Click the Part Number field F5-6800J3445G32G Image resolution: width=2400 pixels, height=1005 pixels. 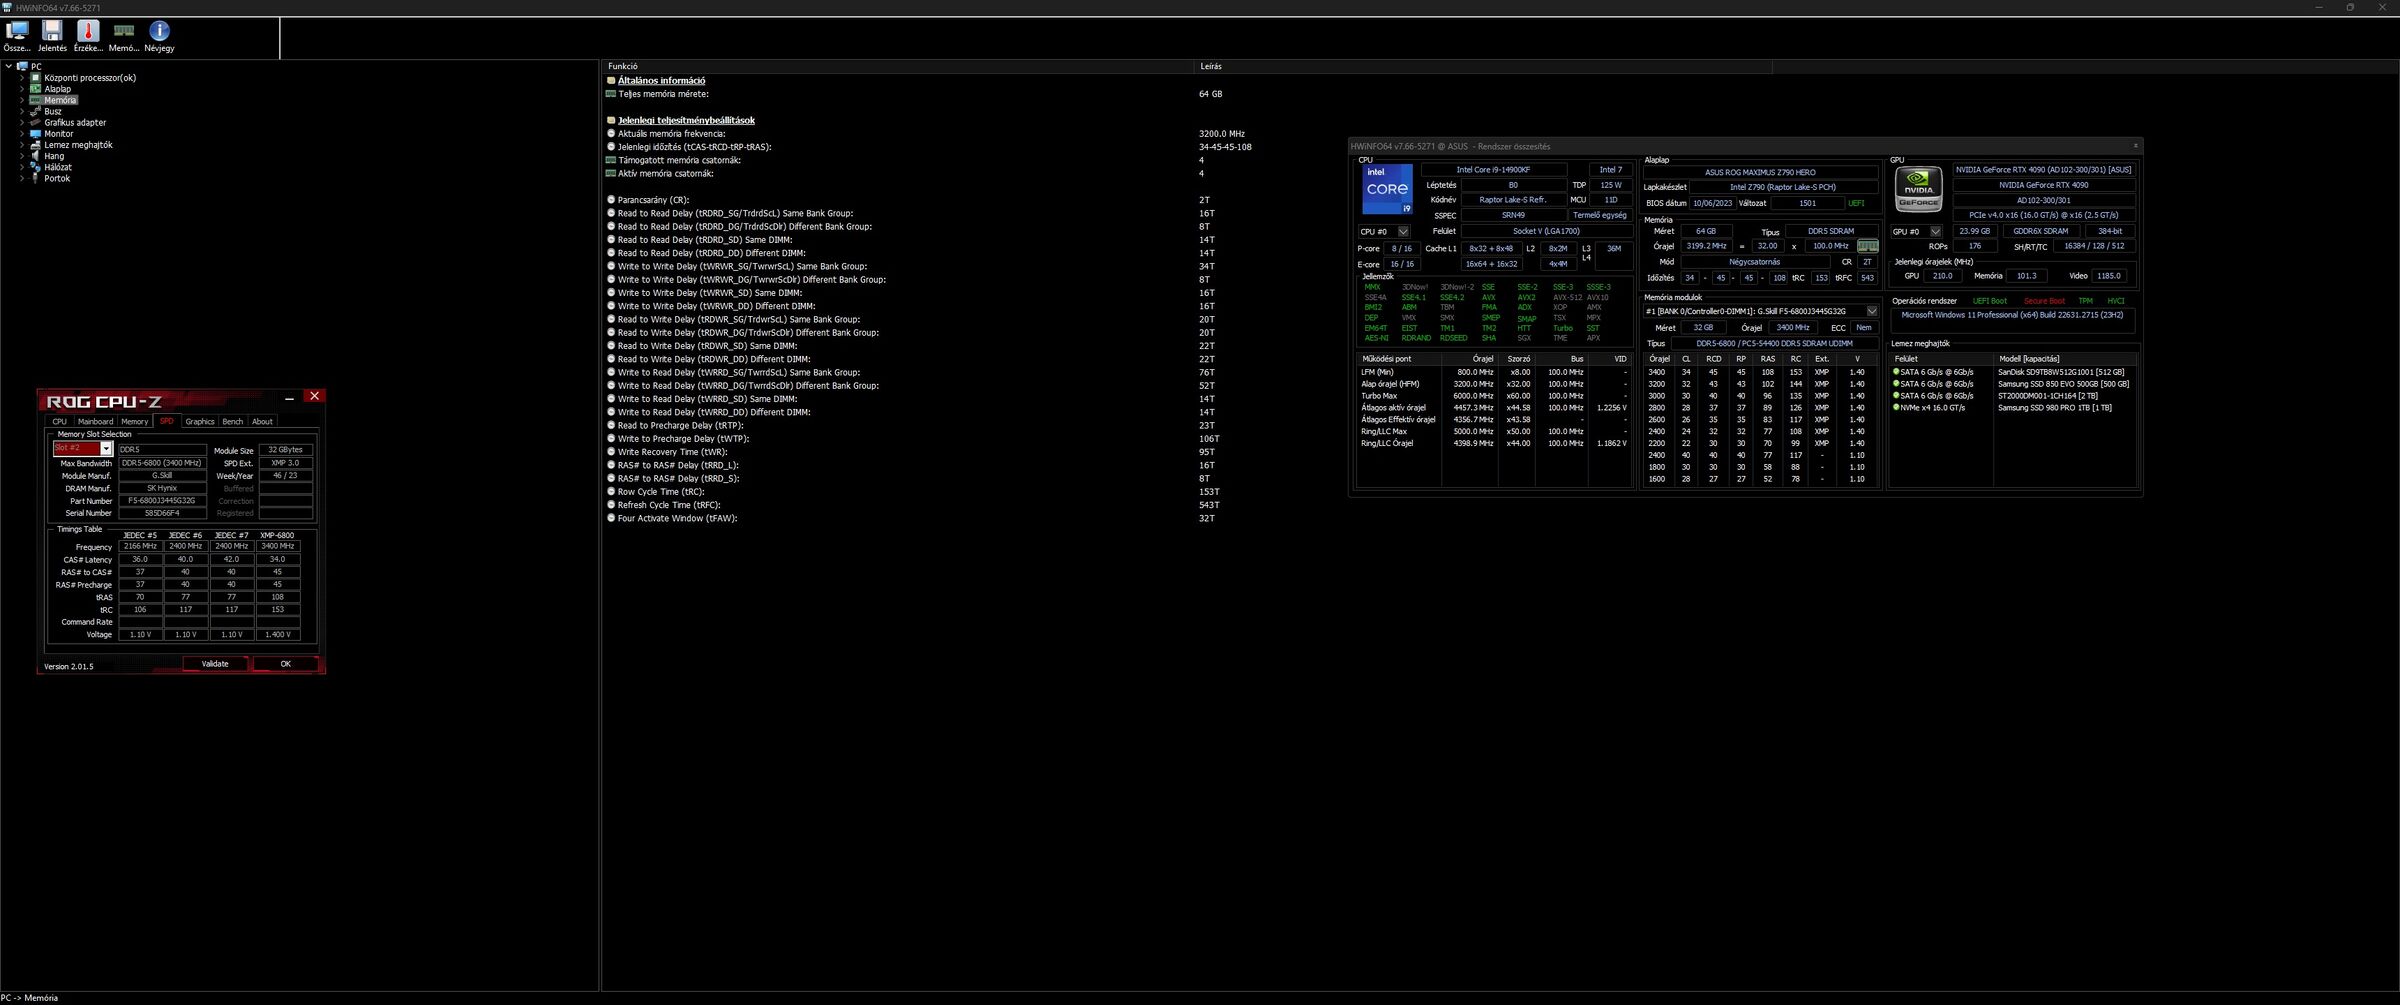(162, 501)
